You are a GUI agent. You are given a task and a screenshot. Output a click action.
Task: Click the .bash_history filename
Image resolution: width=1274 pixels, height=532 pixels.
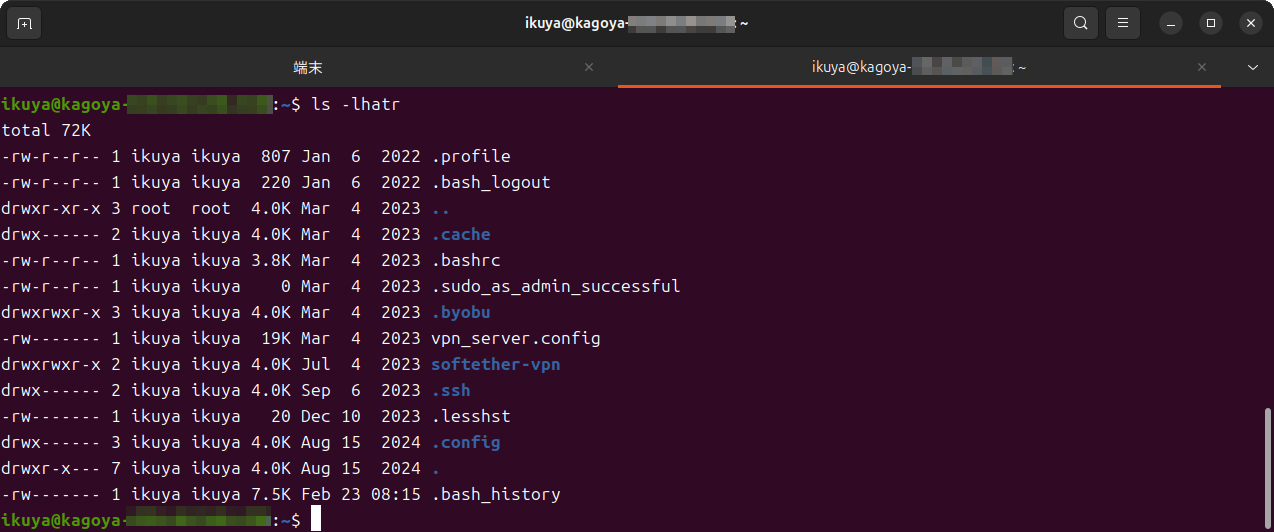(495, 494)
